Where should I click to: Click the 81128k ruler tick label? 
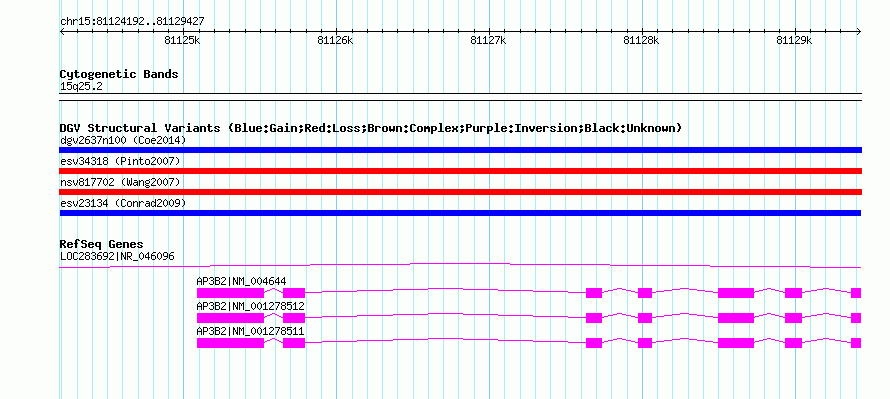(641, 40)
